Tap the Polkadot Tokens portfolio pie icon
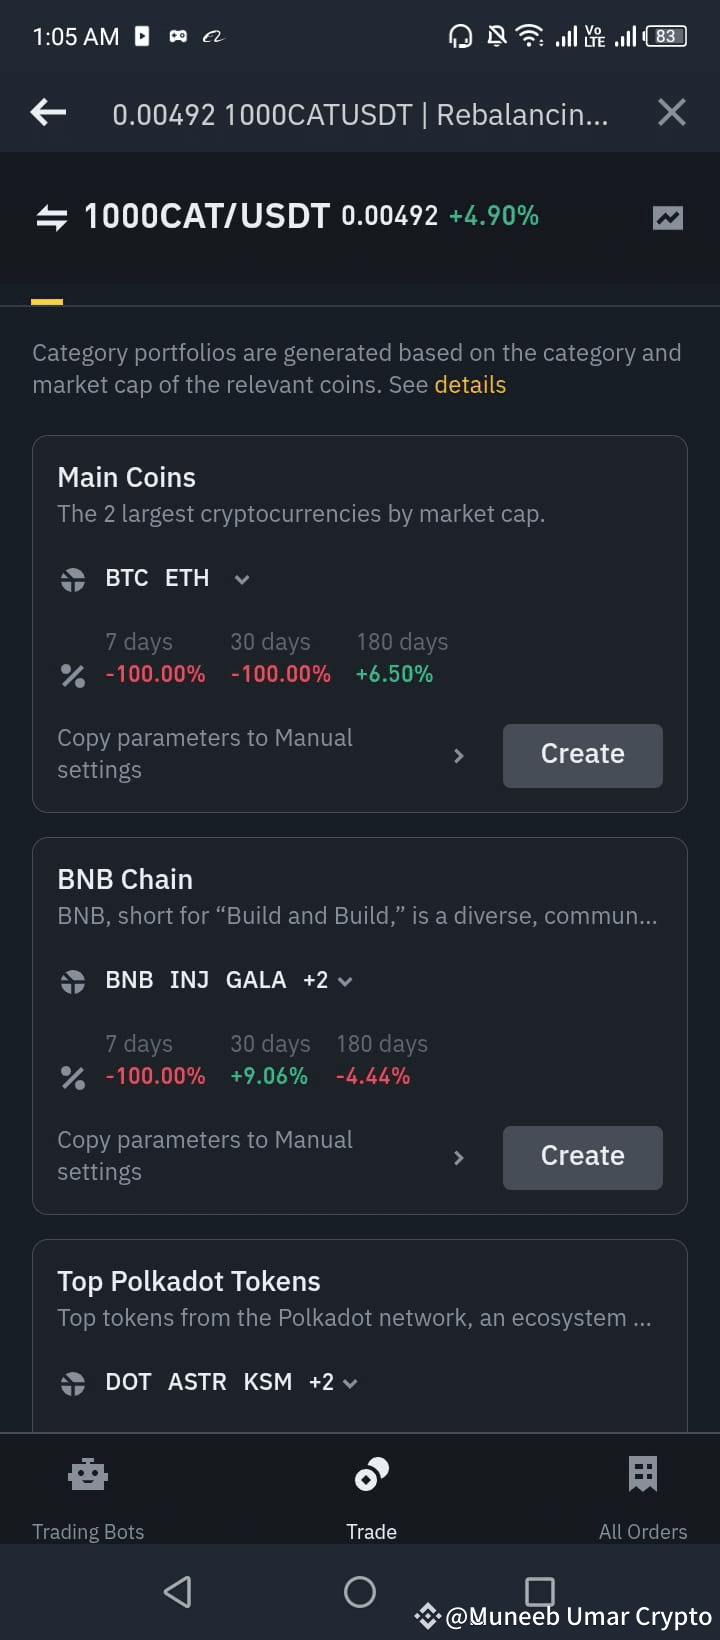This screenshot has width=720, height=1640. [x=73, y=1384]
